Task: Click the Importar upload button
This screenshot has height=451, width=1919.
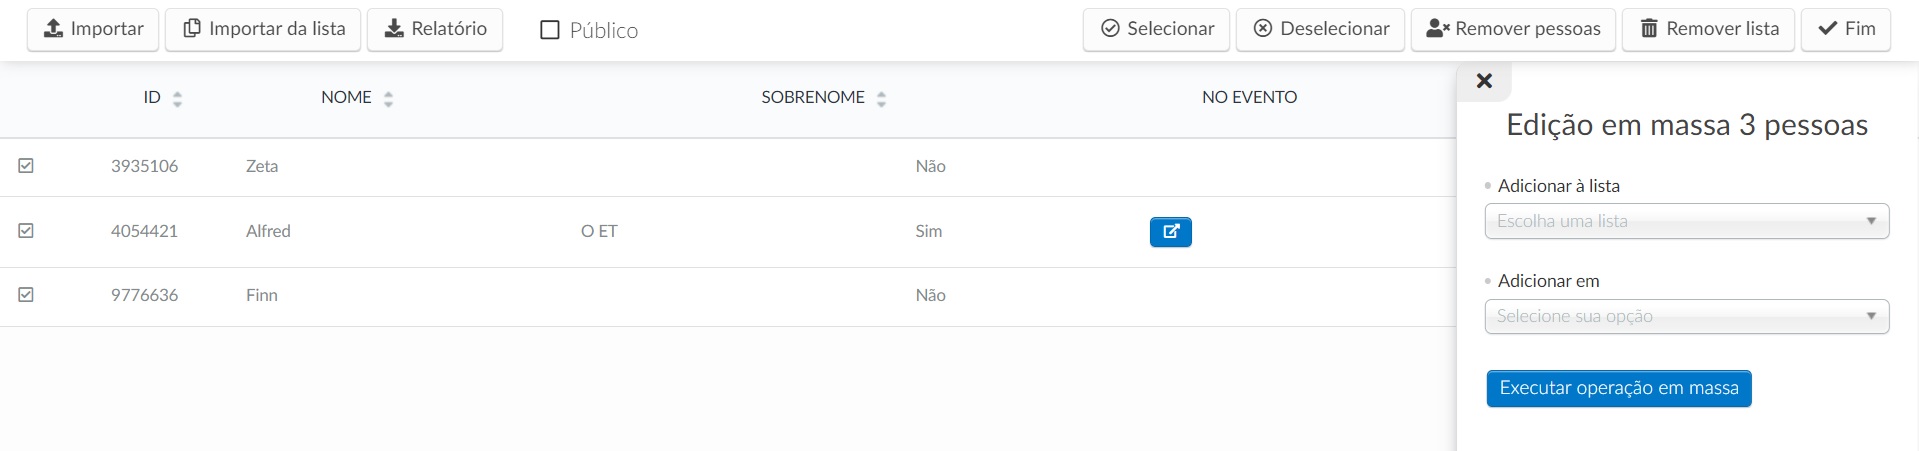Action: (x=93, y=29)
